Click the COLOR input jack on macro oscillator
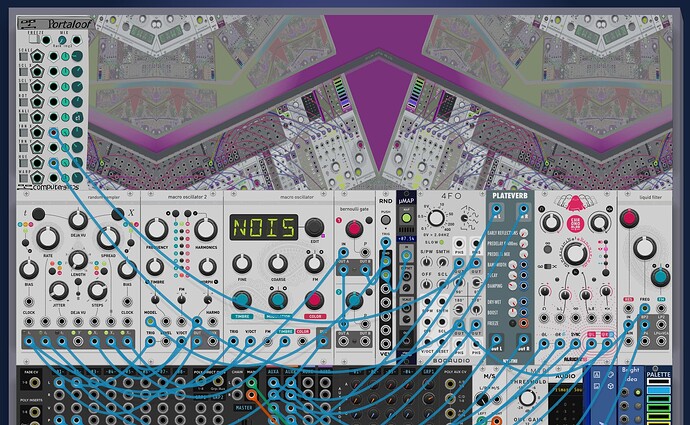This screenshot has width=690, height=425. pyautogui.click(x=302, y=341)
